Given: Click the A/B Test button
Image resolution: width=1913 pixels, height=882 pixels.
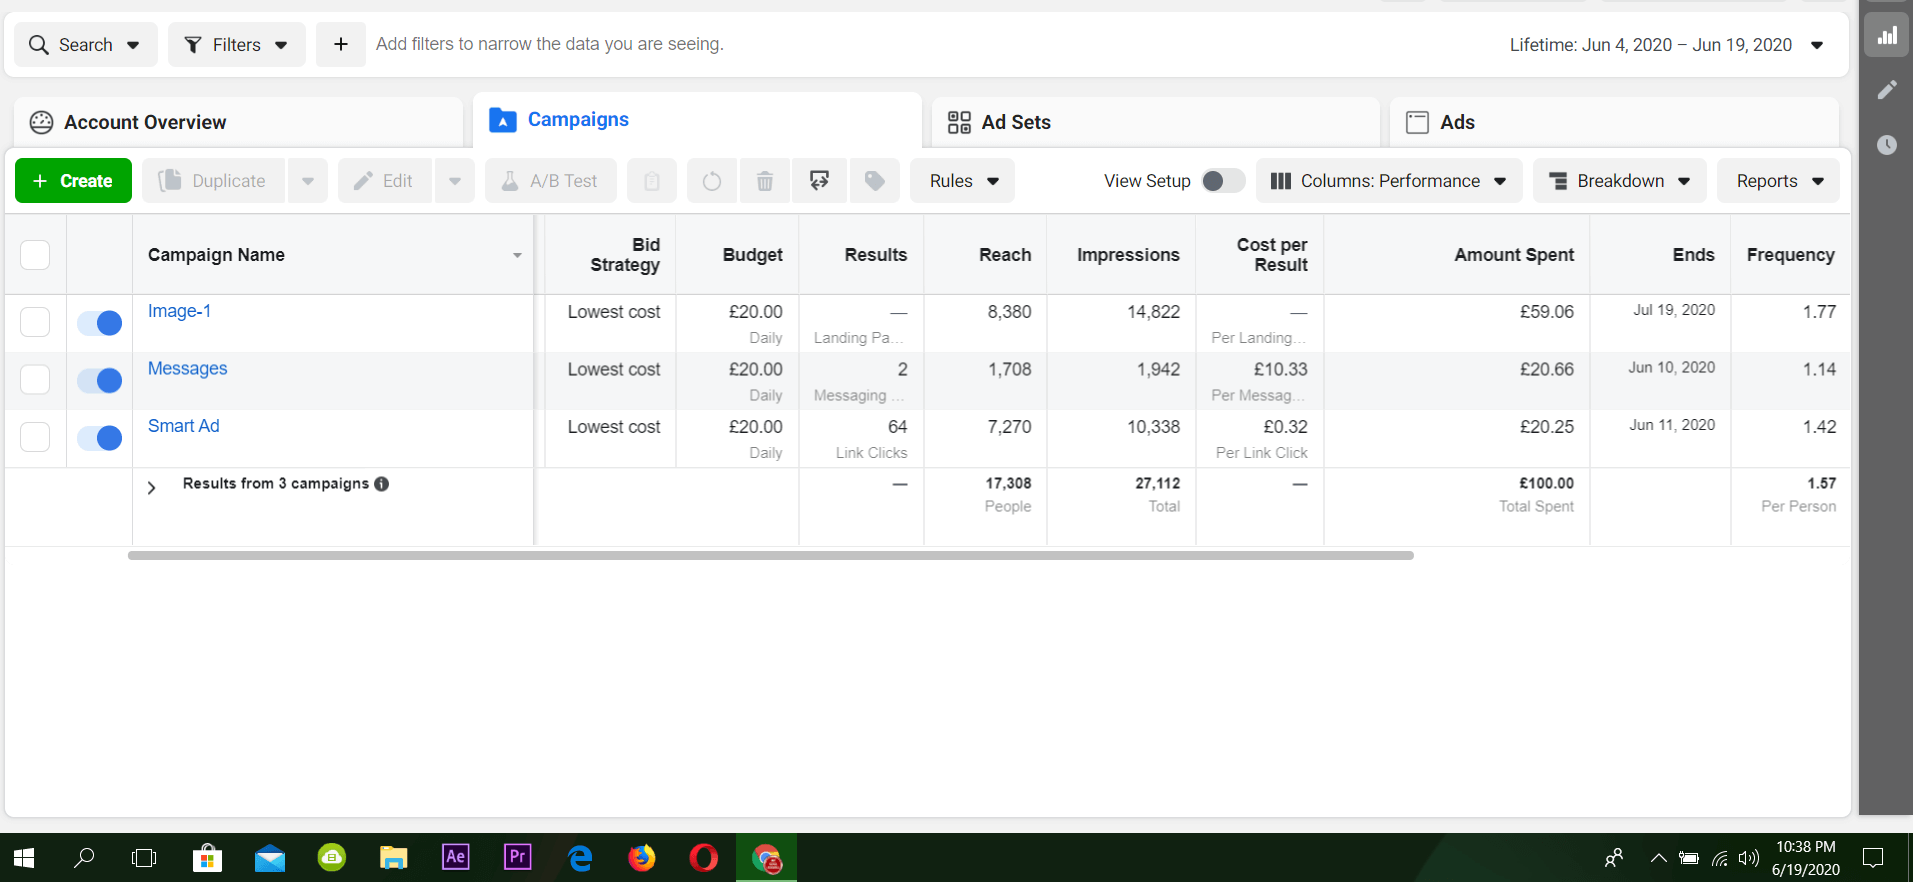Looking at the screenshot, I should (x=551, y=181).
